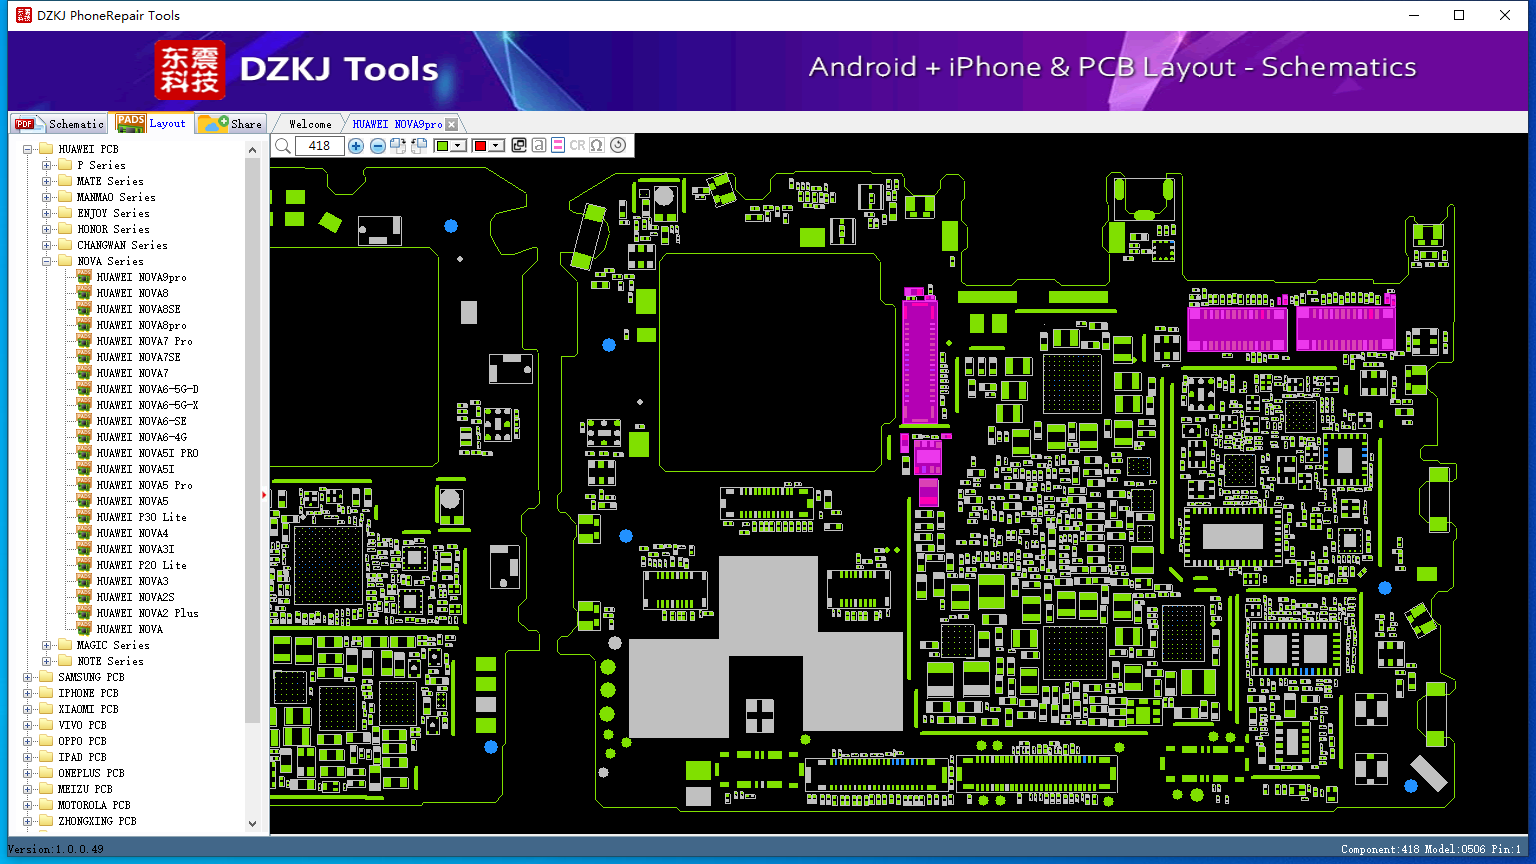This screenshot has width=1536, height=864.
Task: Toggle the letter 'a' text display icon
Action: (538, 146)
